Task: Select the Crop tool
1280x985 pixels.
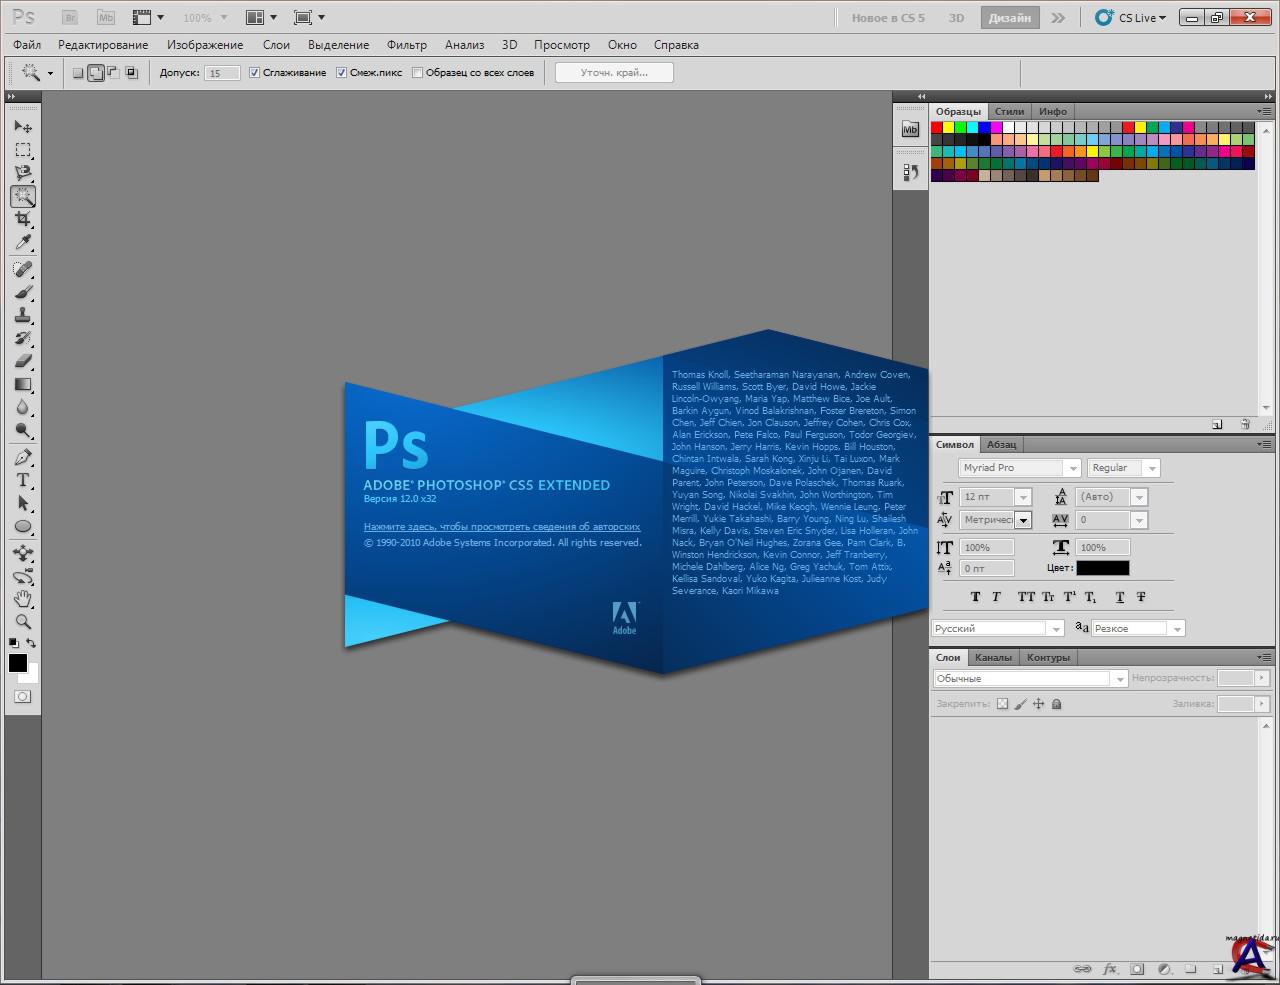Action: [x=23, y=220]
